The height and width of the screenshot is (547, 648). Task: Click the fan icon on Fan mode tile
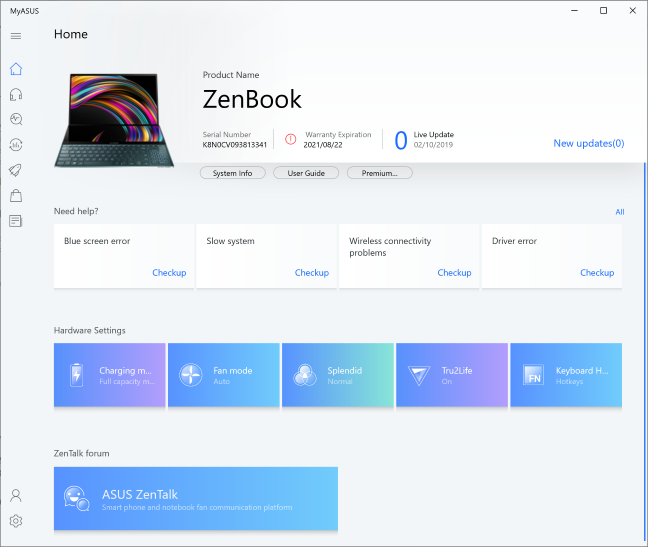point(191,375)
